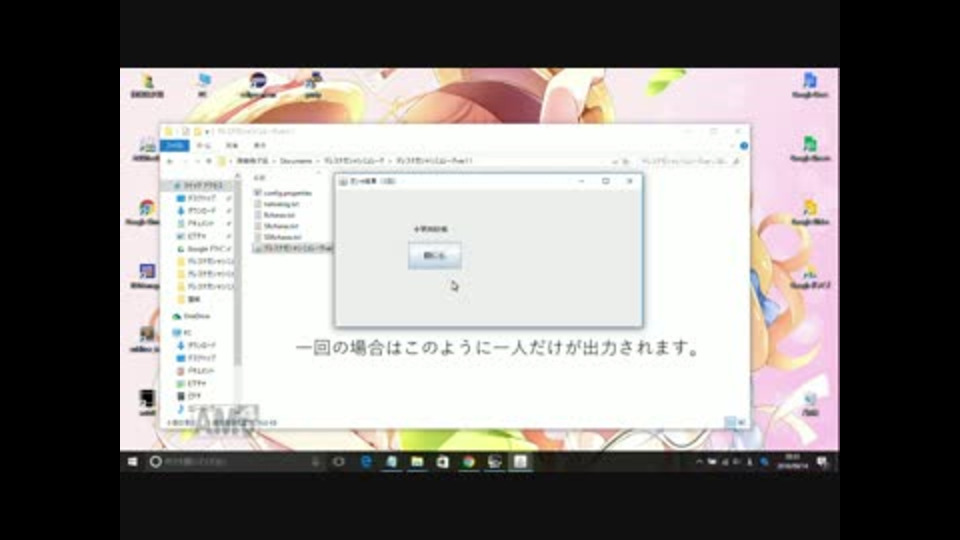Click the gacha result dialog's title bar icon
The height and width of the screenshot is (540, 960).
[x=343, y=181]
